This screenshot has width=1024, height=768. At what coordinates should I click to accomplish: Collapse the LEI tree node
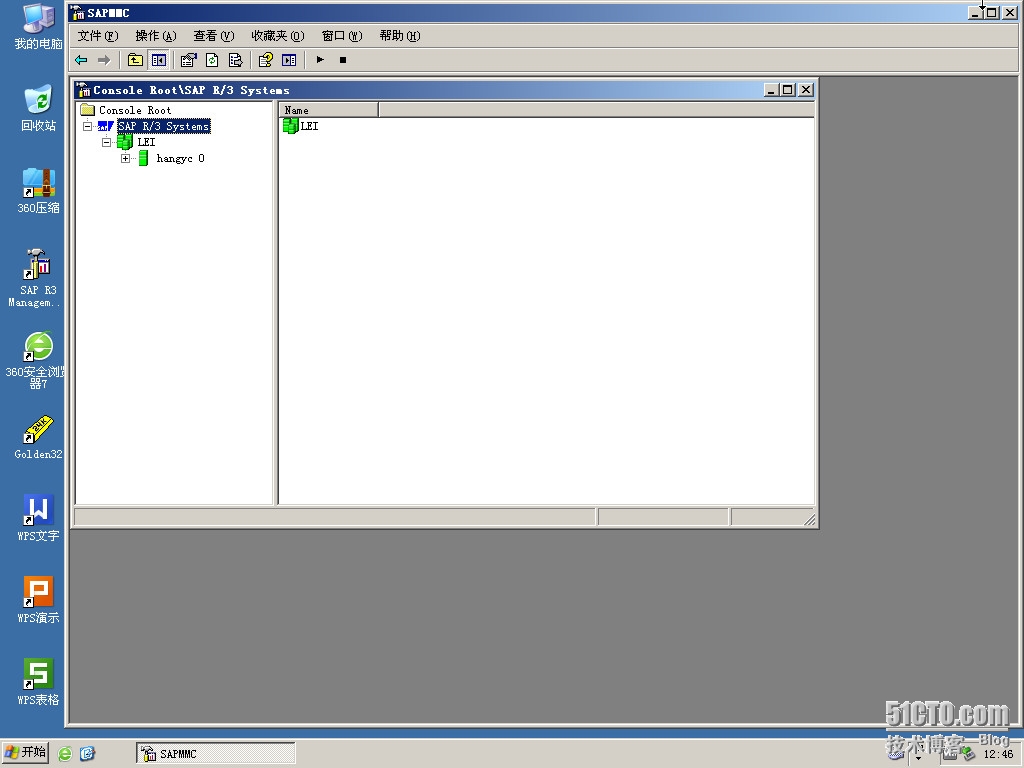point(106,142)
